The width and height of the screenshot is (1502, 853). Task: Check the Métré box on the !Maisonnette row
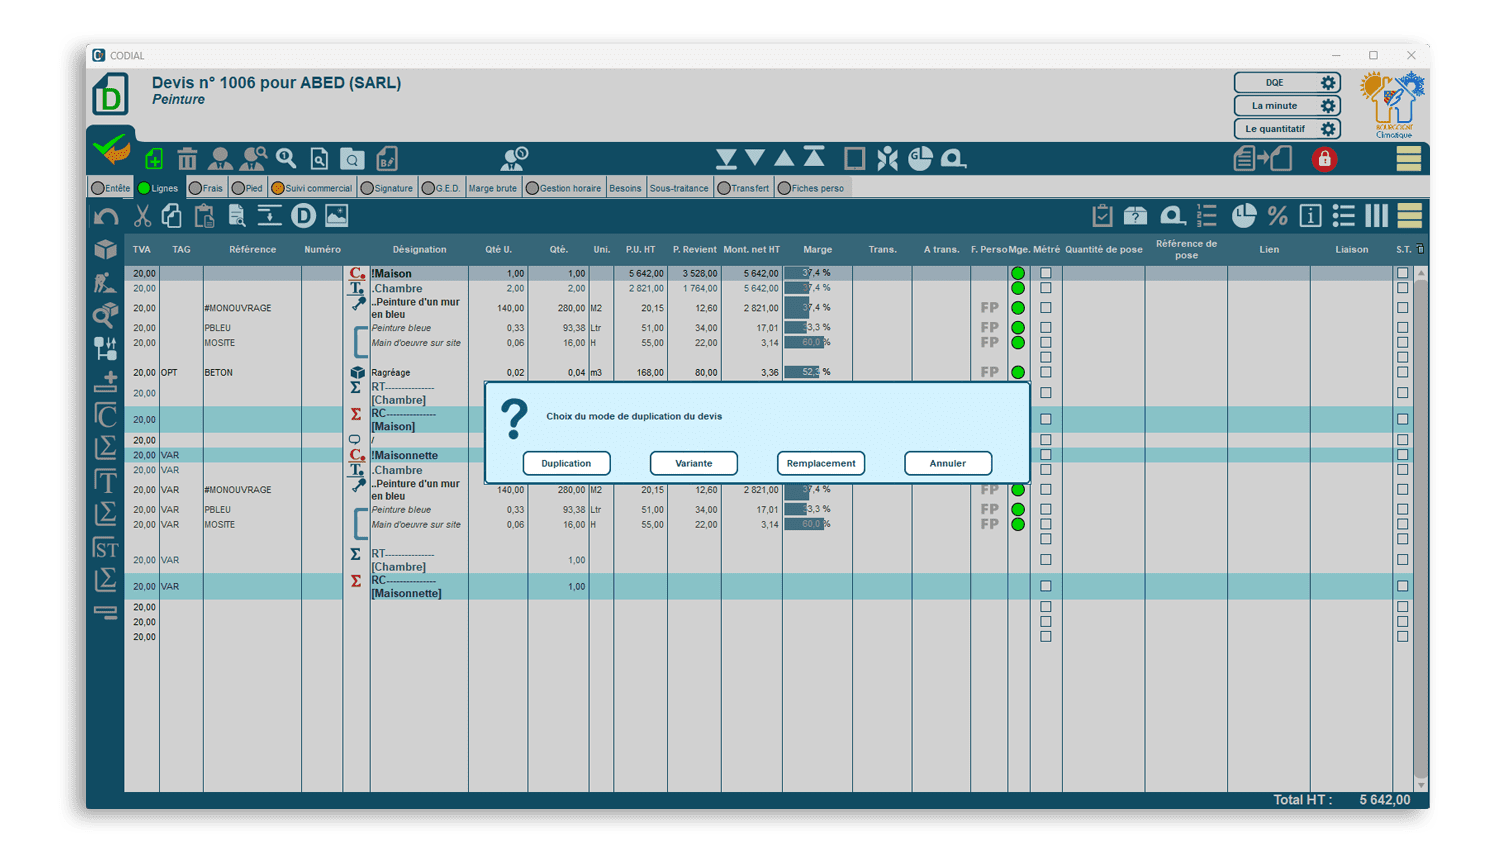point(1046,455)
